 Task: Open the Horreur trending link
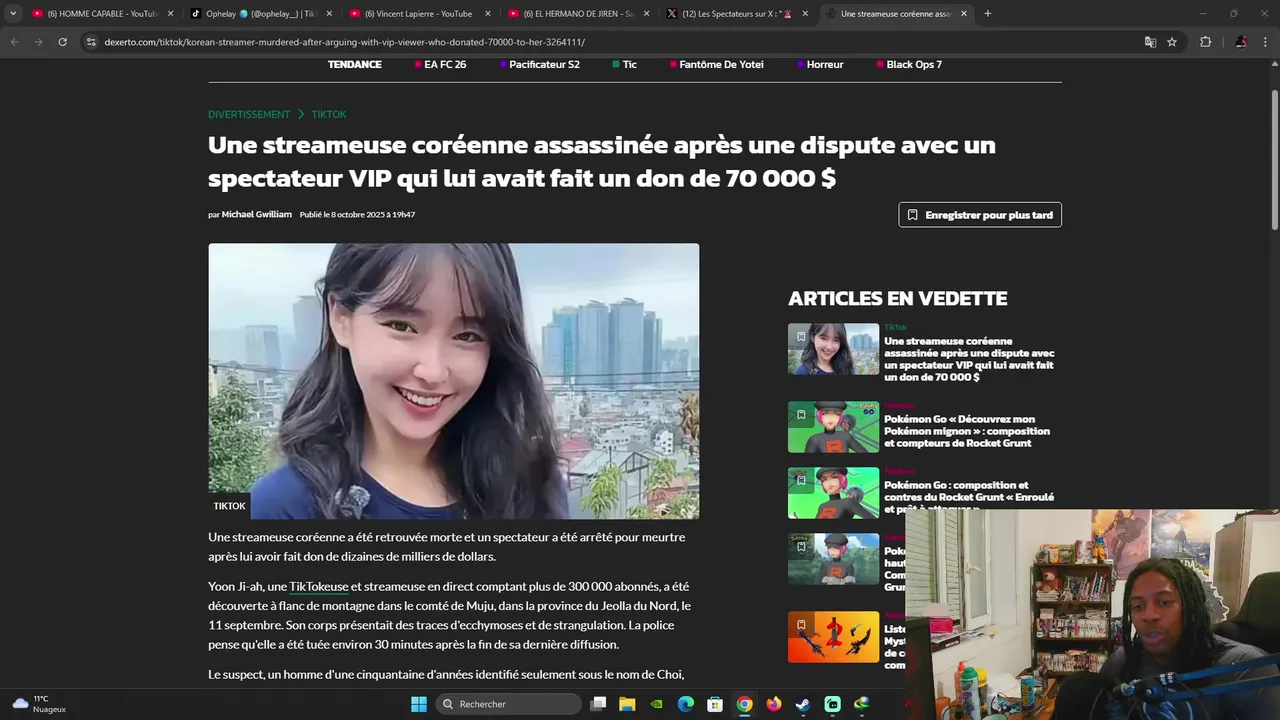tap(821, 64)
